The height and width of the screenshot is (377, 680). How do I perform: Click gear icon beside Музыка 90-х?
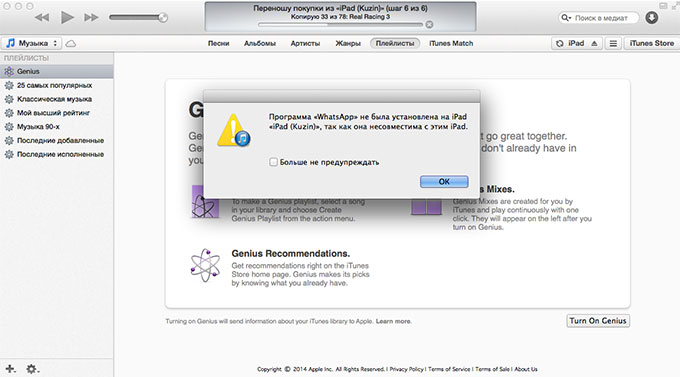(9, 127)
